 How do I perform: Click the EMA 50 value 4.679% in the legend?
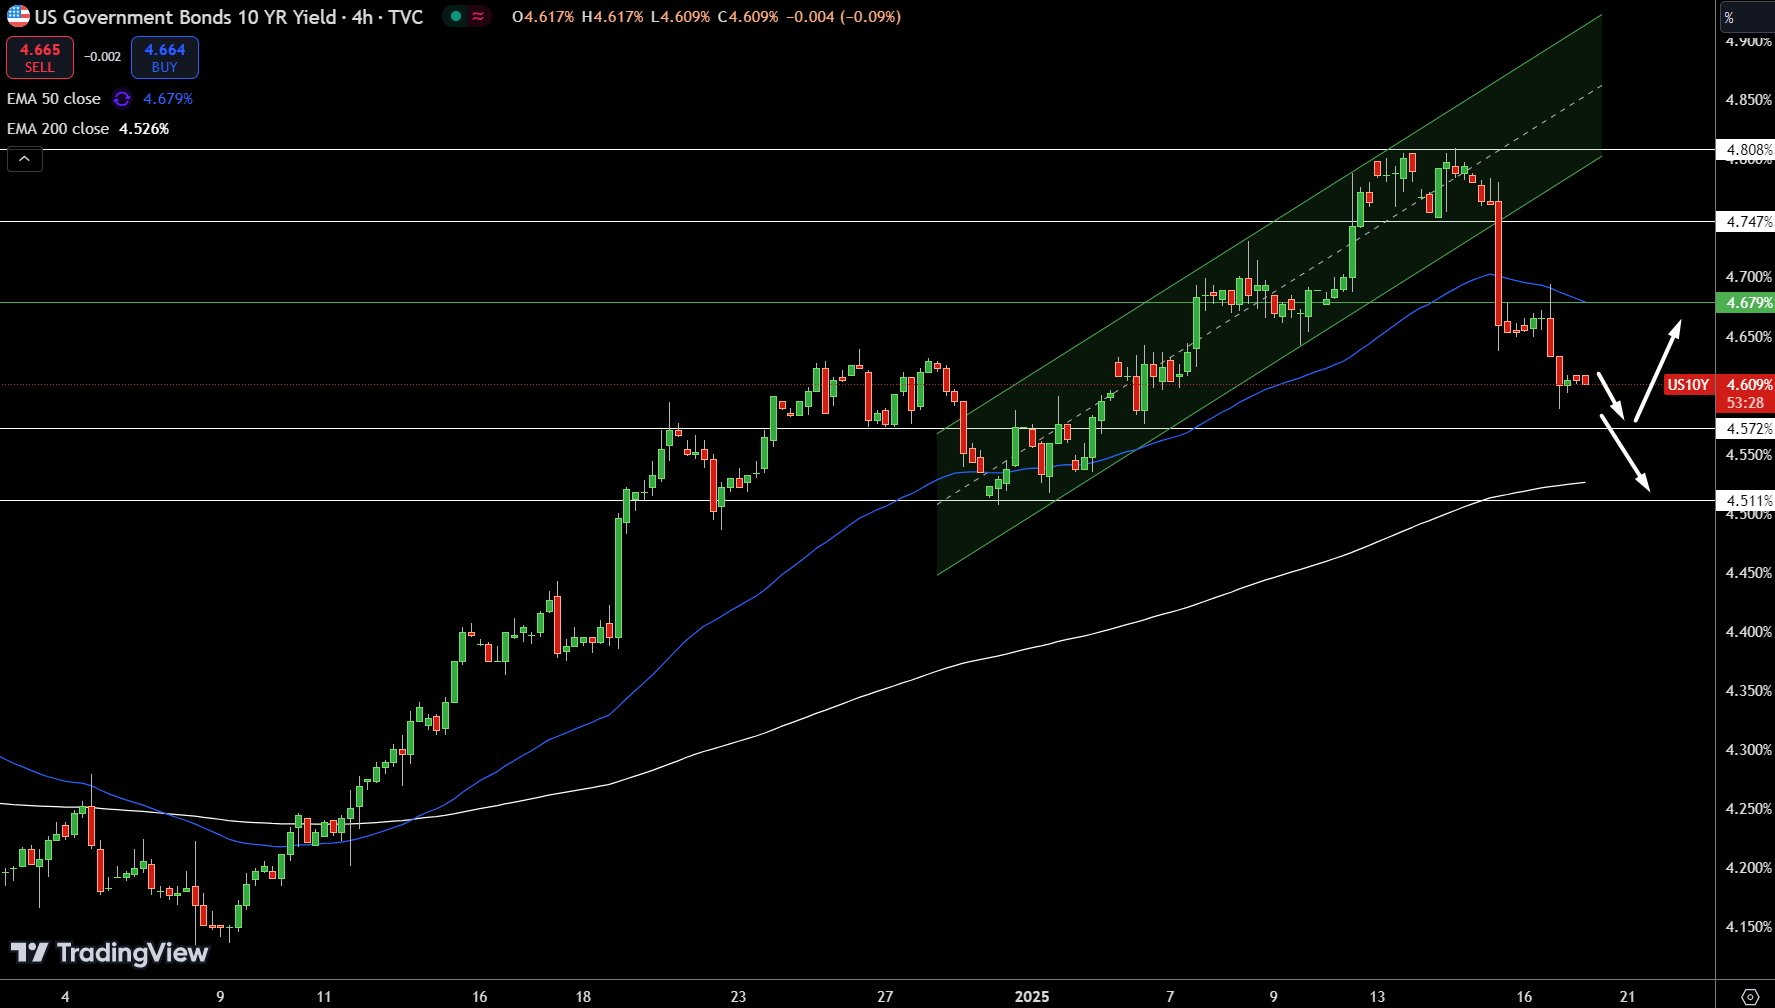168,99
